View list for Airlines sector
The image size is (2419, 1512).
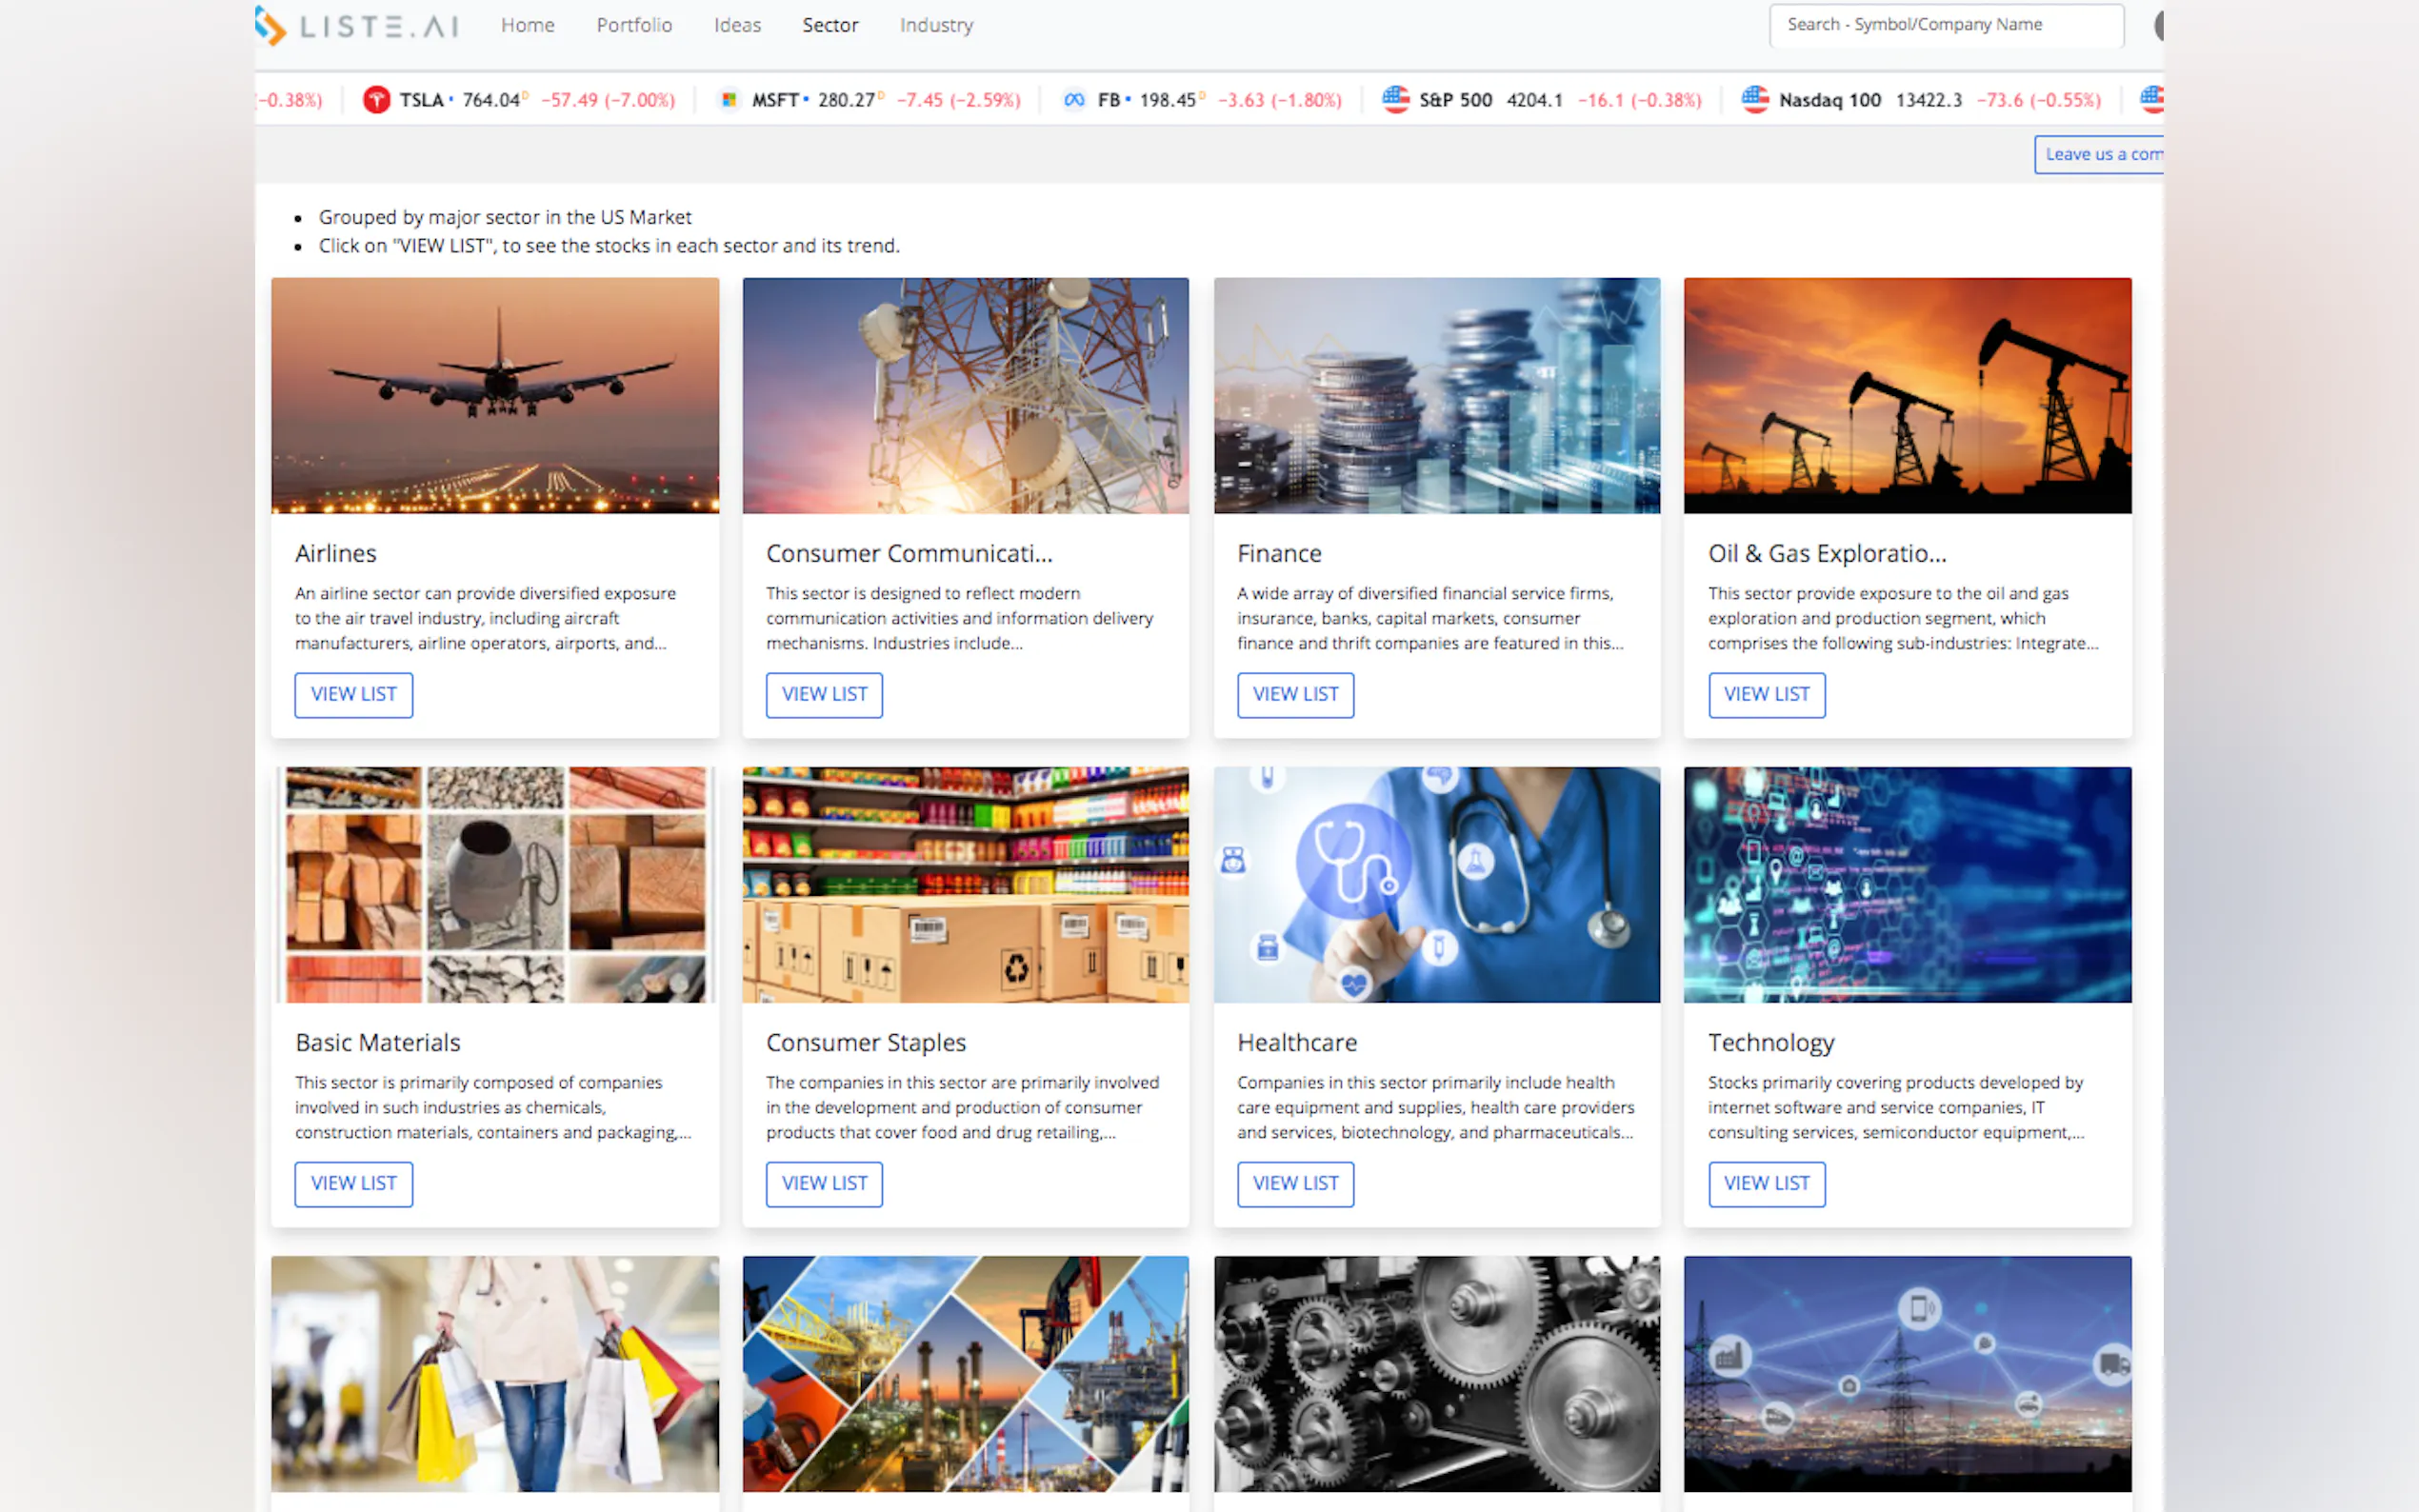(x=353, y=694)
